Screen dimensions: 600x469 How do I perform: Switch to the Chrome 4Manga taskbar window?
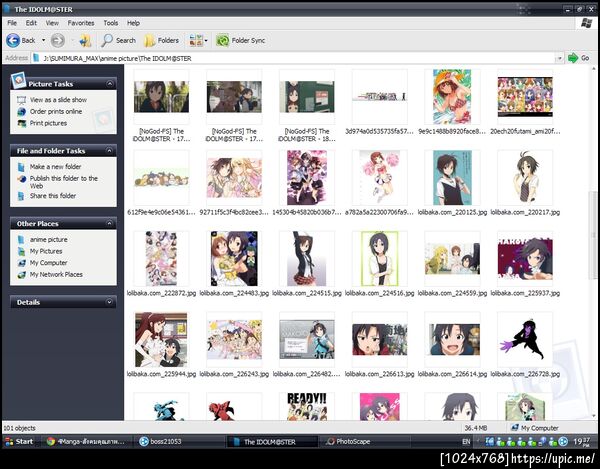(86, 441)
